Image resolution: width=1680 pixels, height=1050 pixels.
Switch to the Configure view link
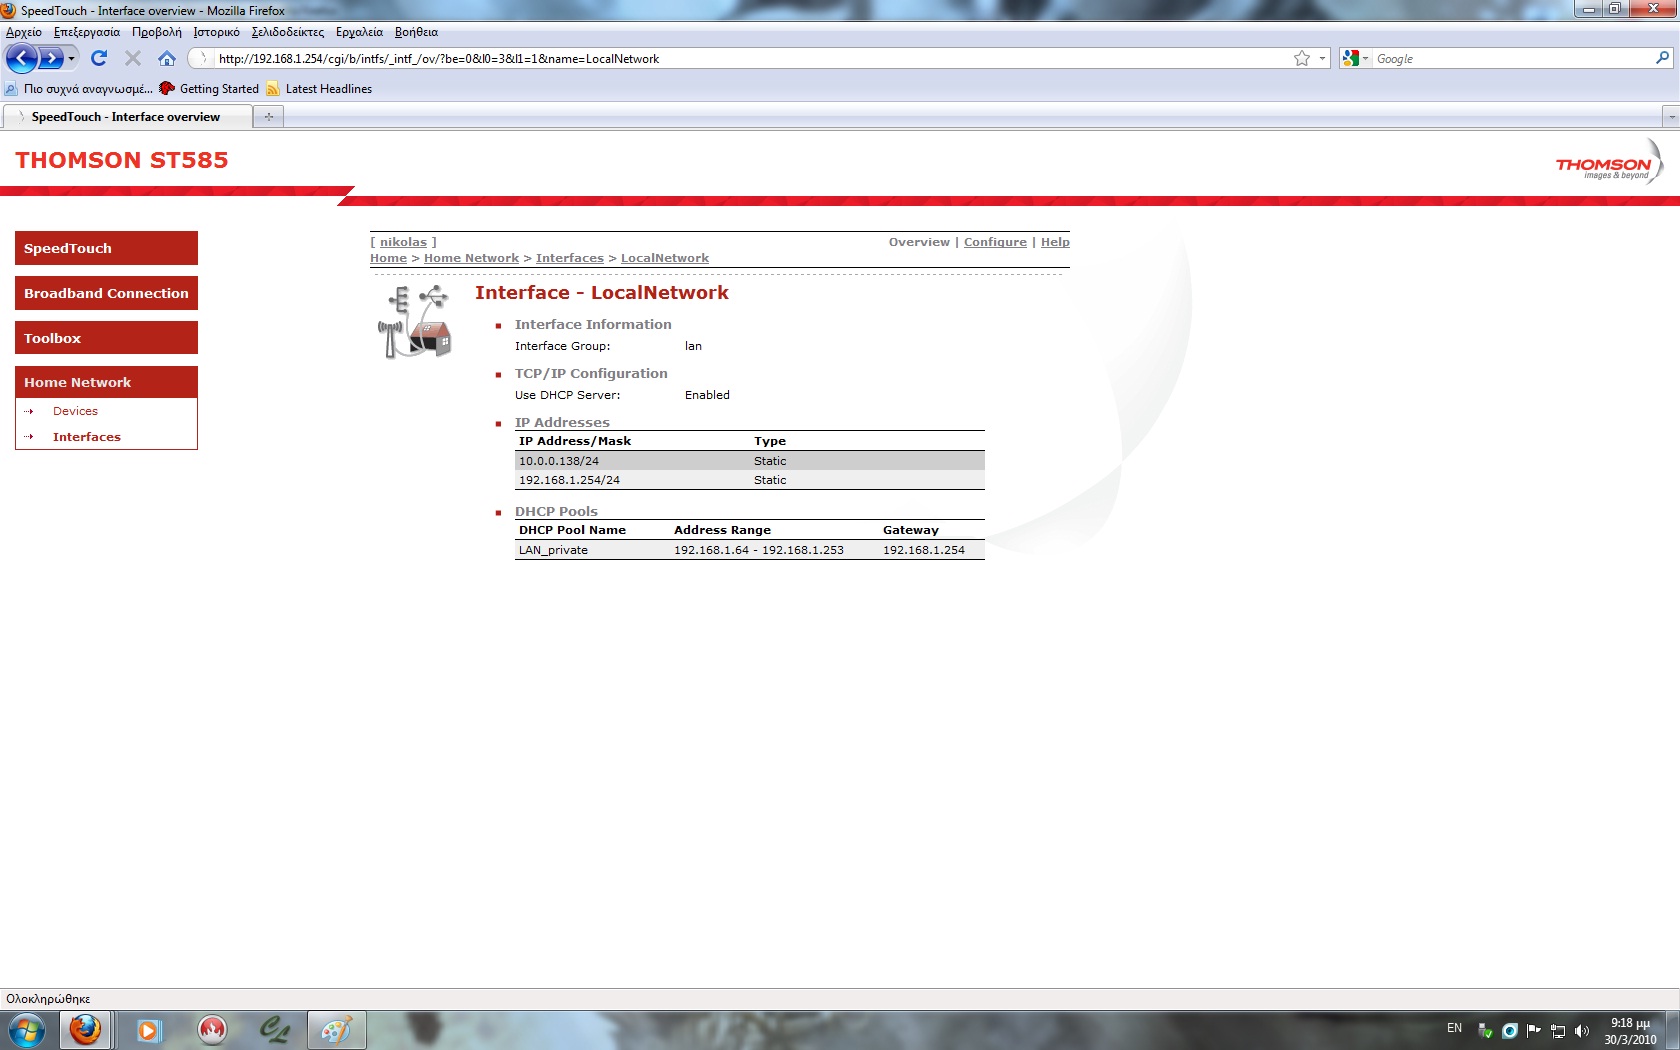tap(995, 242)
